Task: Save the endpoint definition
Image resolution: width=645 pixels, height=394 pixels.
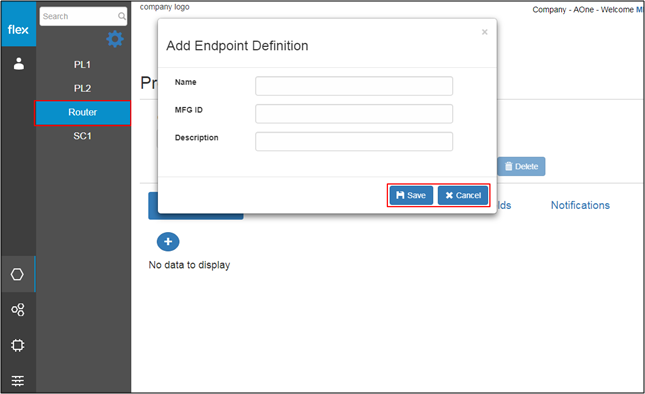Action: pyautogui.click(x=411, y=195)
